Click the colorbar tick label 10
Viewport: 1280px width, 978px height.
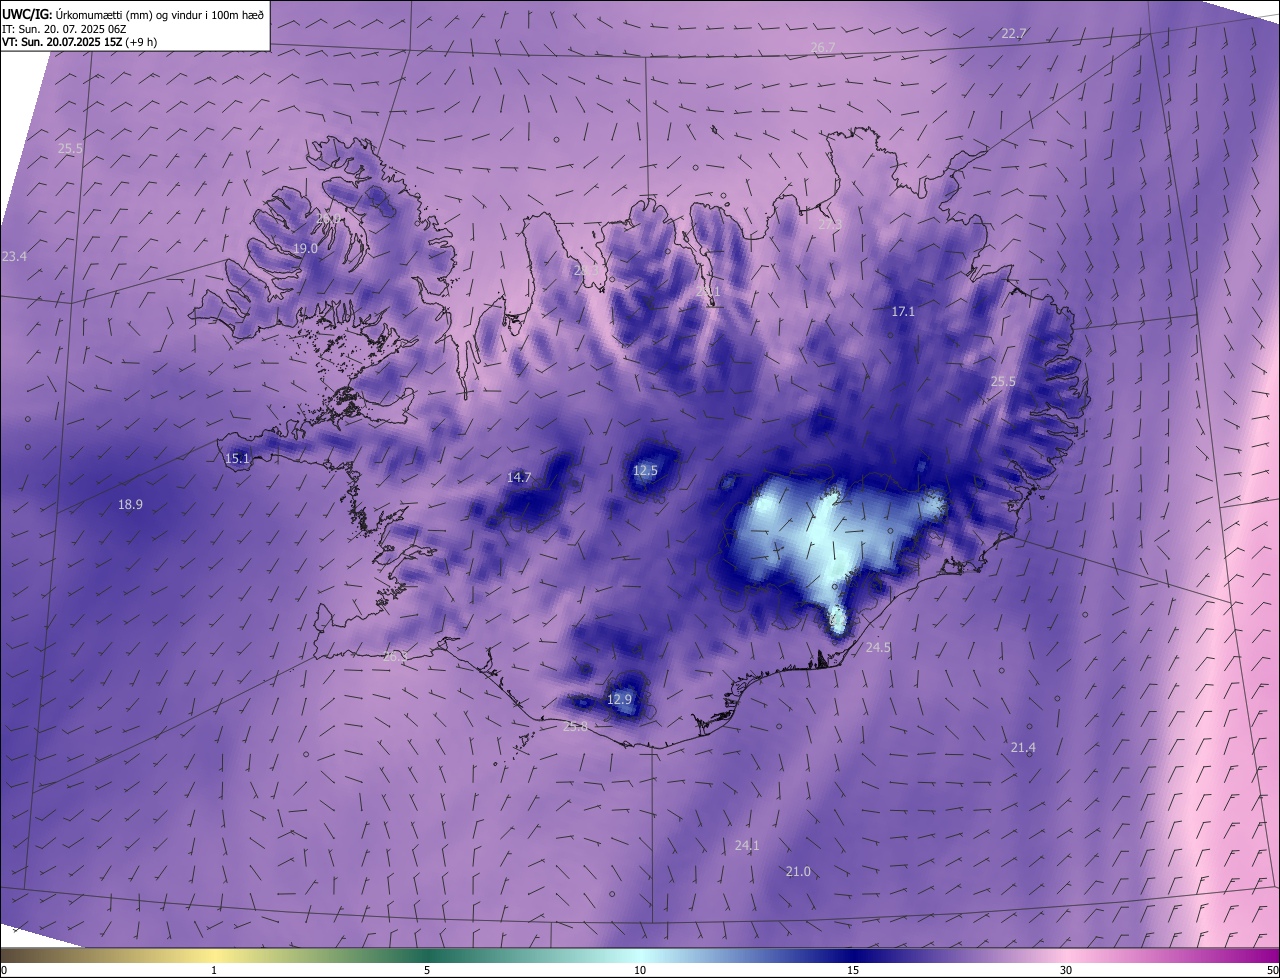click(x=640, y=970)
